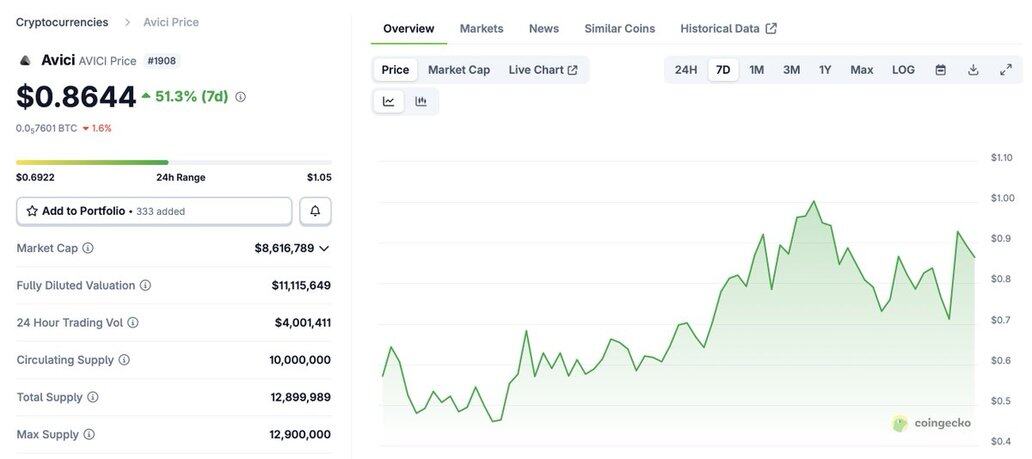Select the line chart view icon
Viewport: 1032px width, 459px height.
(x=389, y=101)
